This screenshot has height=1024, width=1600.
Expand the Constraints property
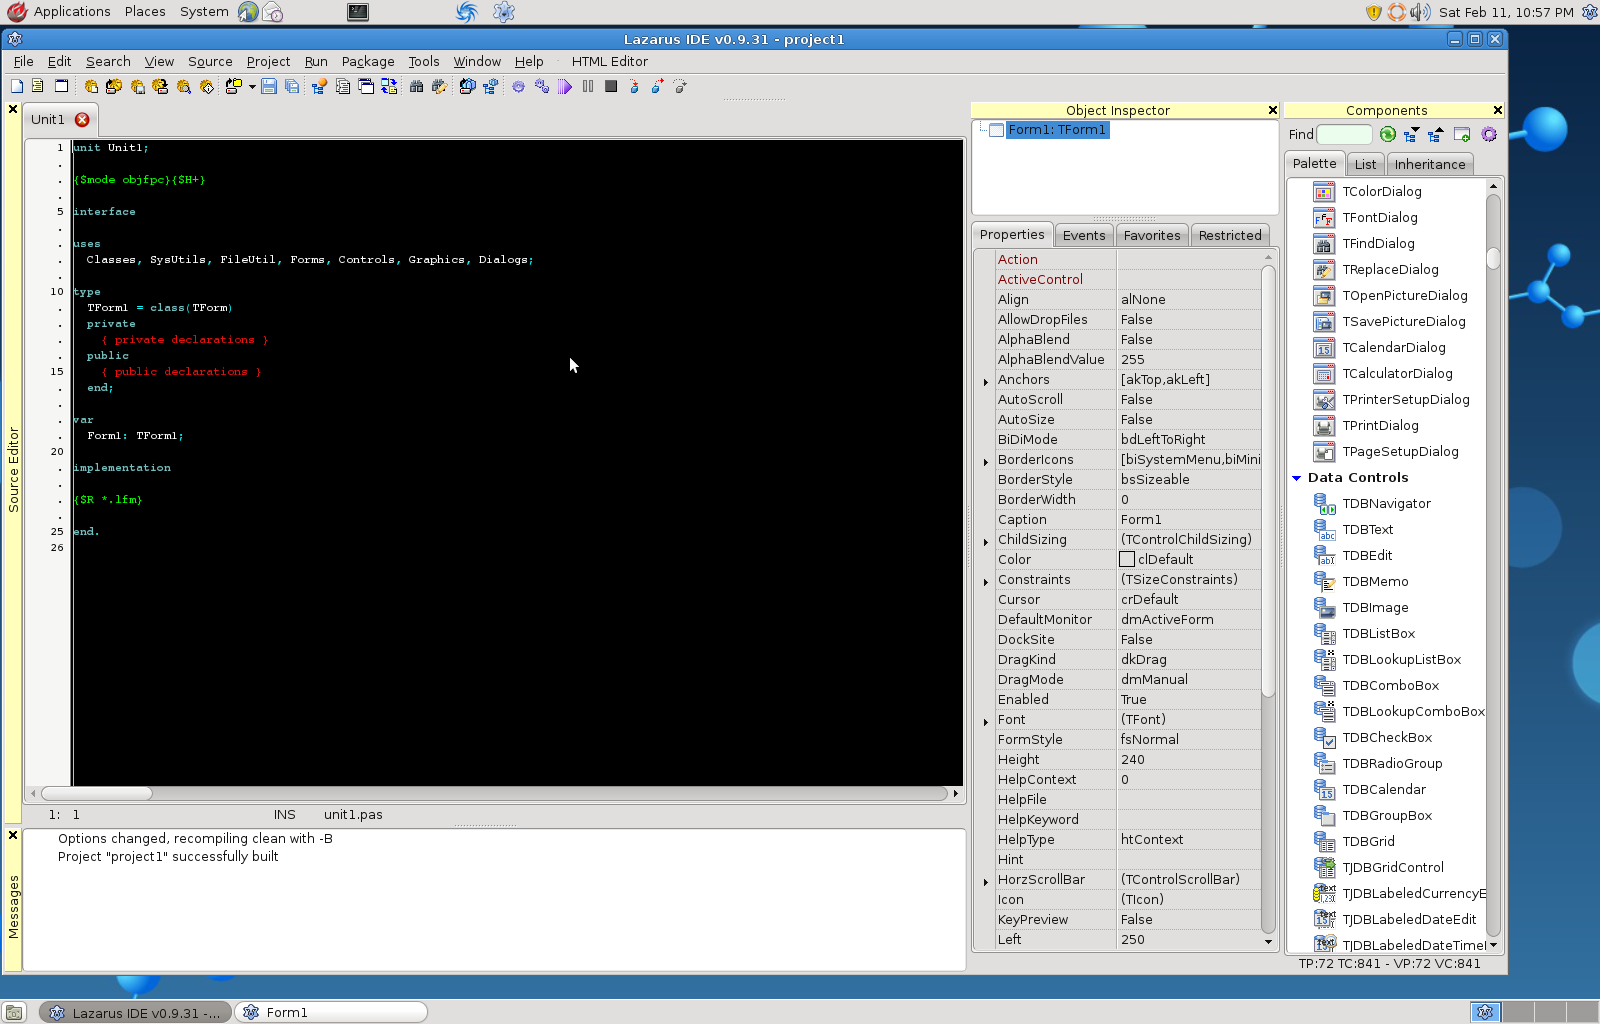(986, 581)
